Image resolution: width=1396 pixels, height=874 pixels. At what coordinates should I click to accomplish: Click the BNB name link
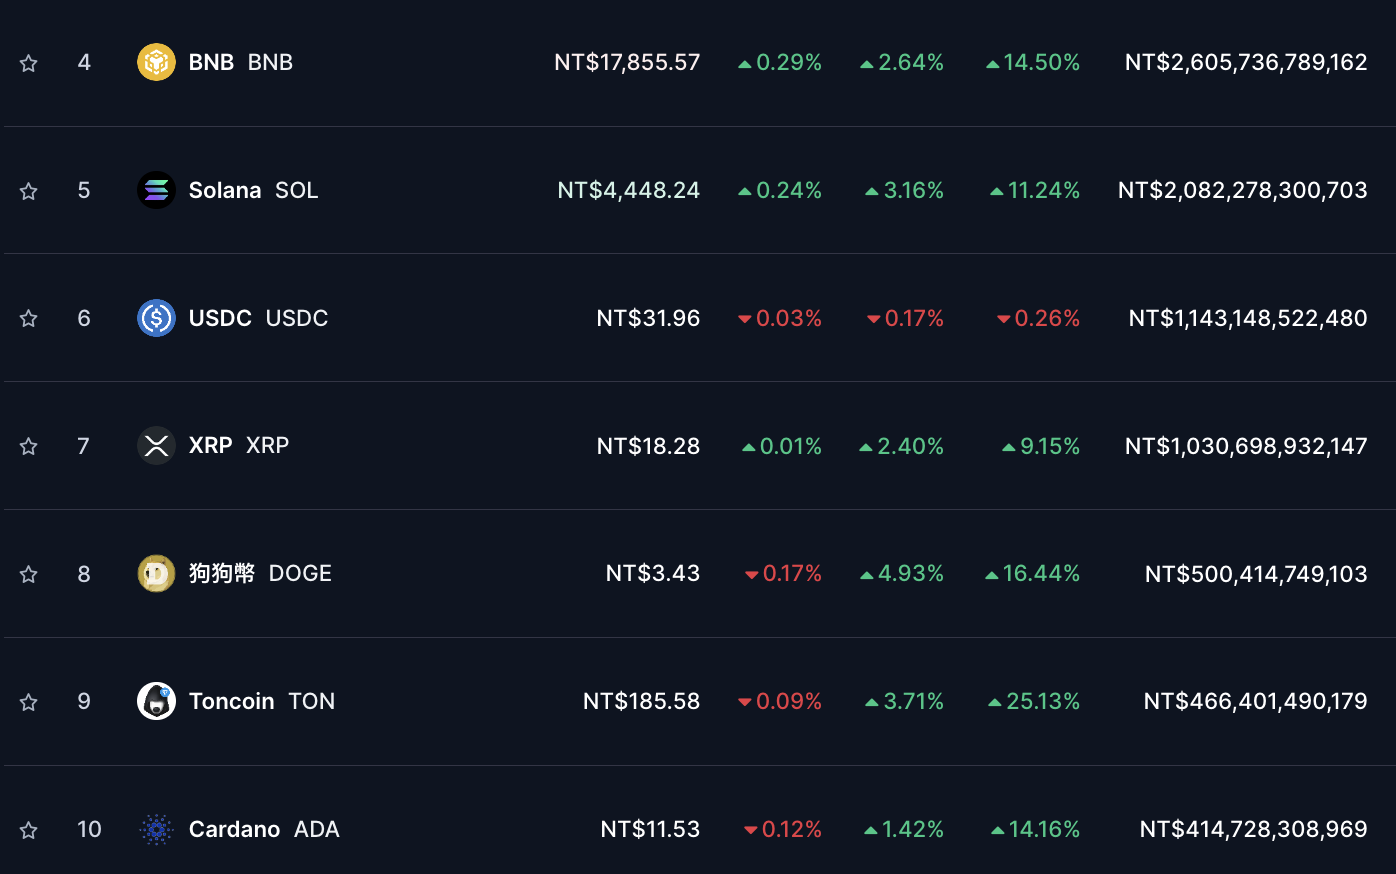click(211, 62)
